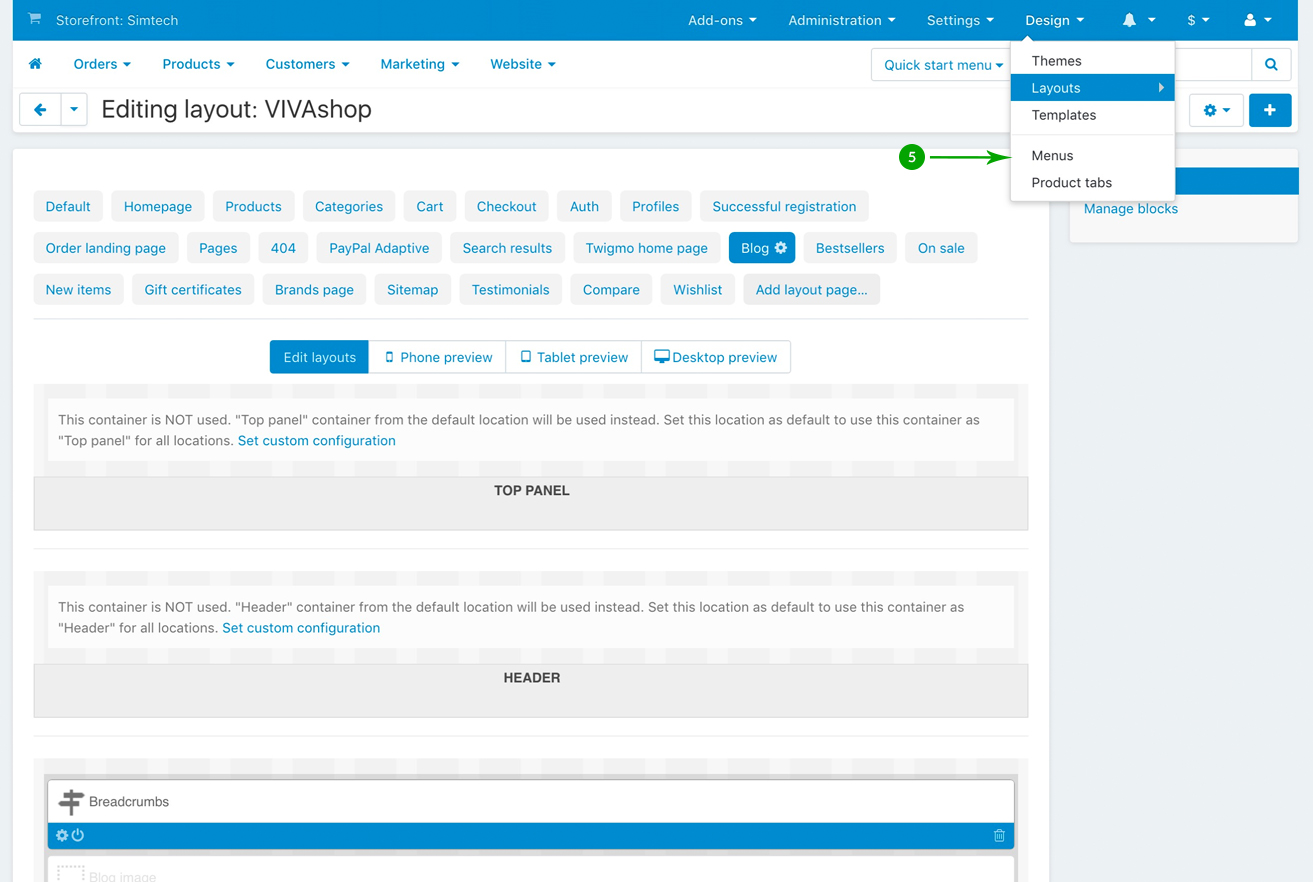Screen dimensions: 1313x882
Task: Click the blue plus add button
Action: pyautogui.click(x=1269, y=110)
